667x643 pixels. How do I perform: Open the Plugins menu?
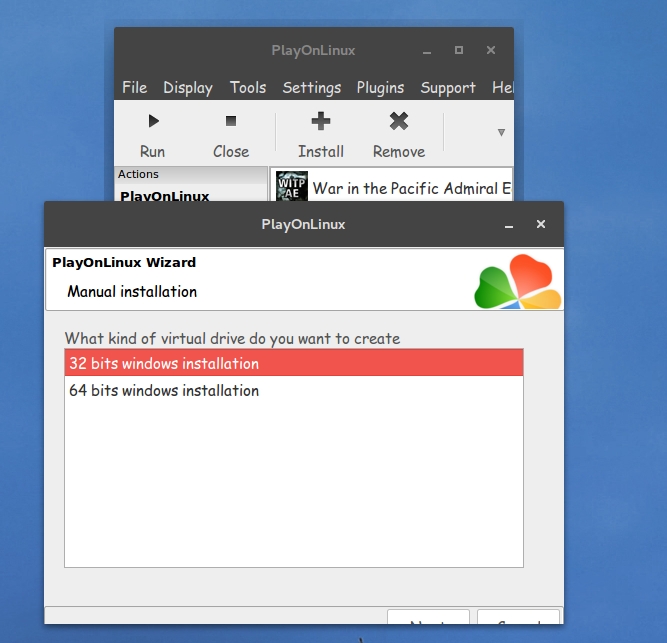coord(380,88)
